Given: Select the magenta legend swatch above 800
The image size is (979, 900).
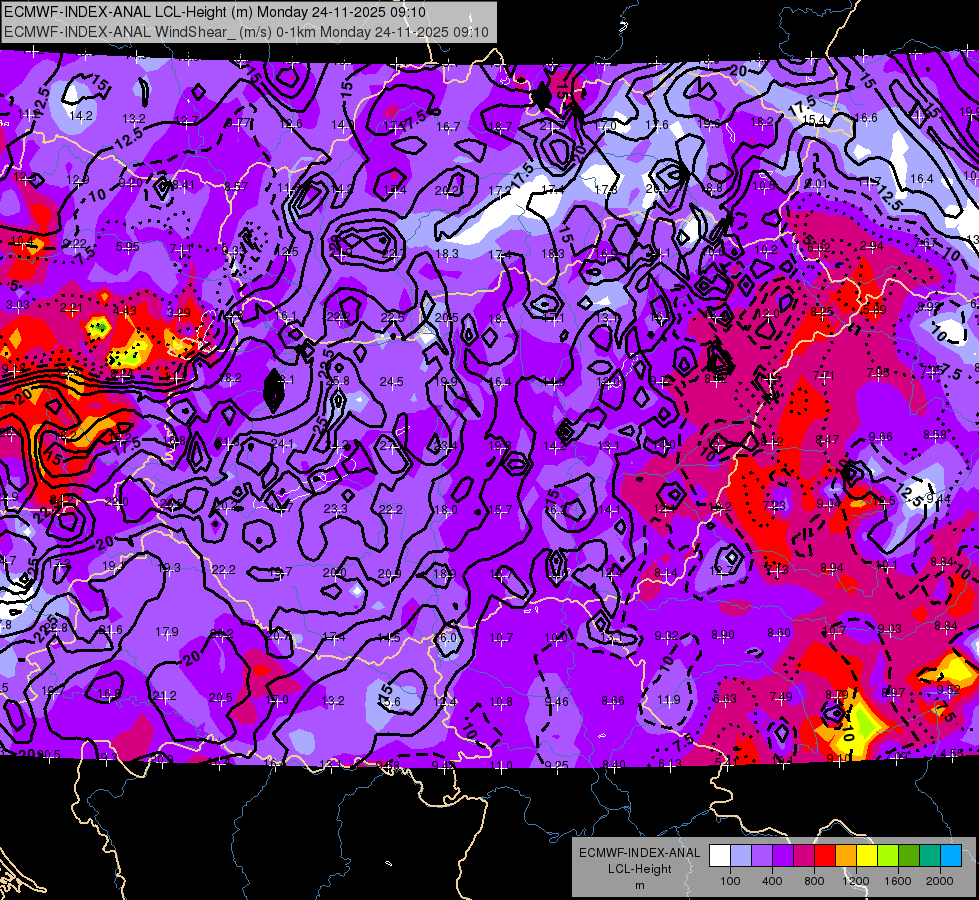Looking at the screenshot, I should click(804, 856).
